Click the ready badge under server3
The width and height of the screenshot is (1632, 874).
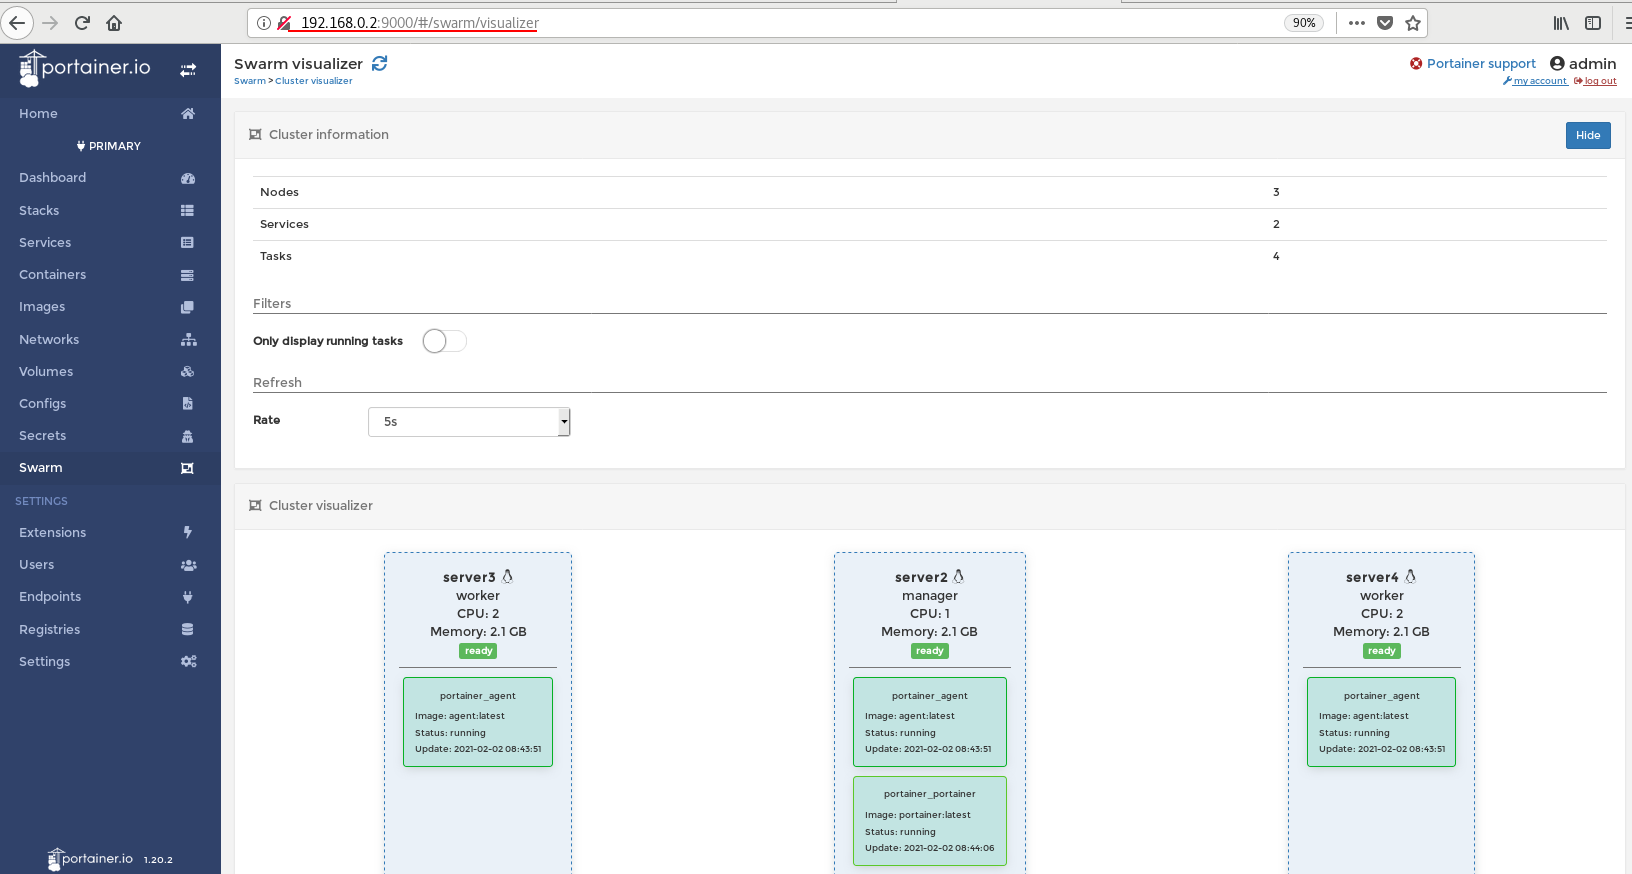(x=478, y=651)
